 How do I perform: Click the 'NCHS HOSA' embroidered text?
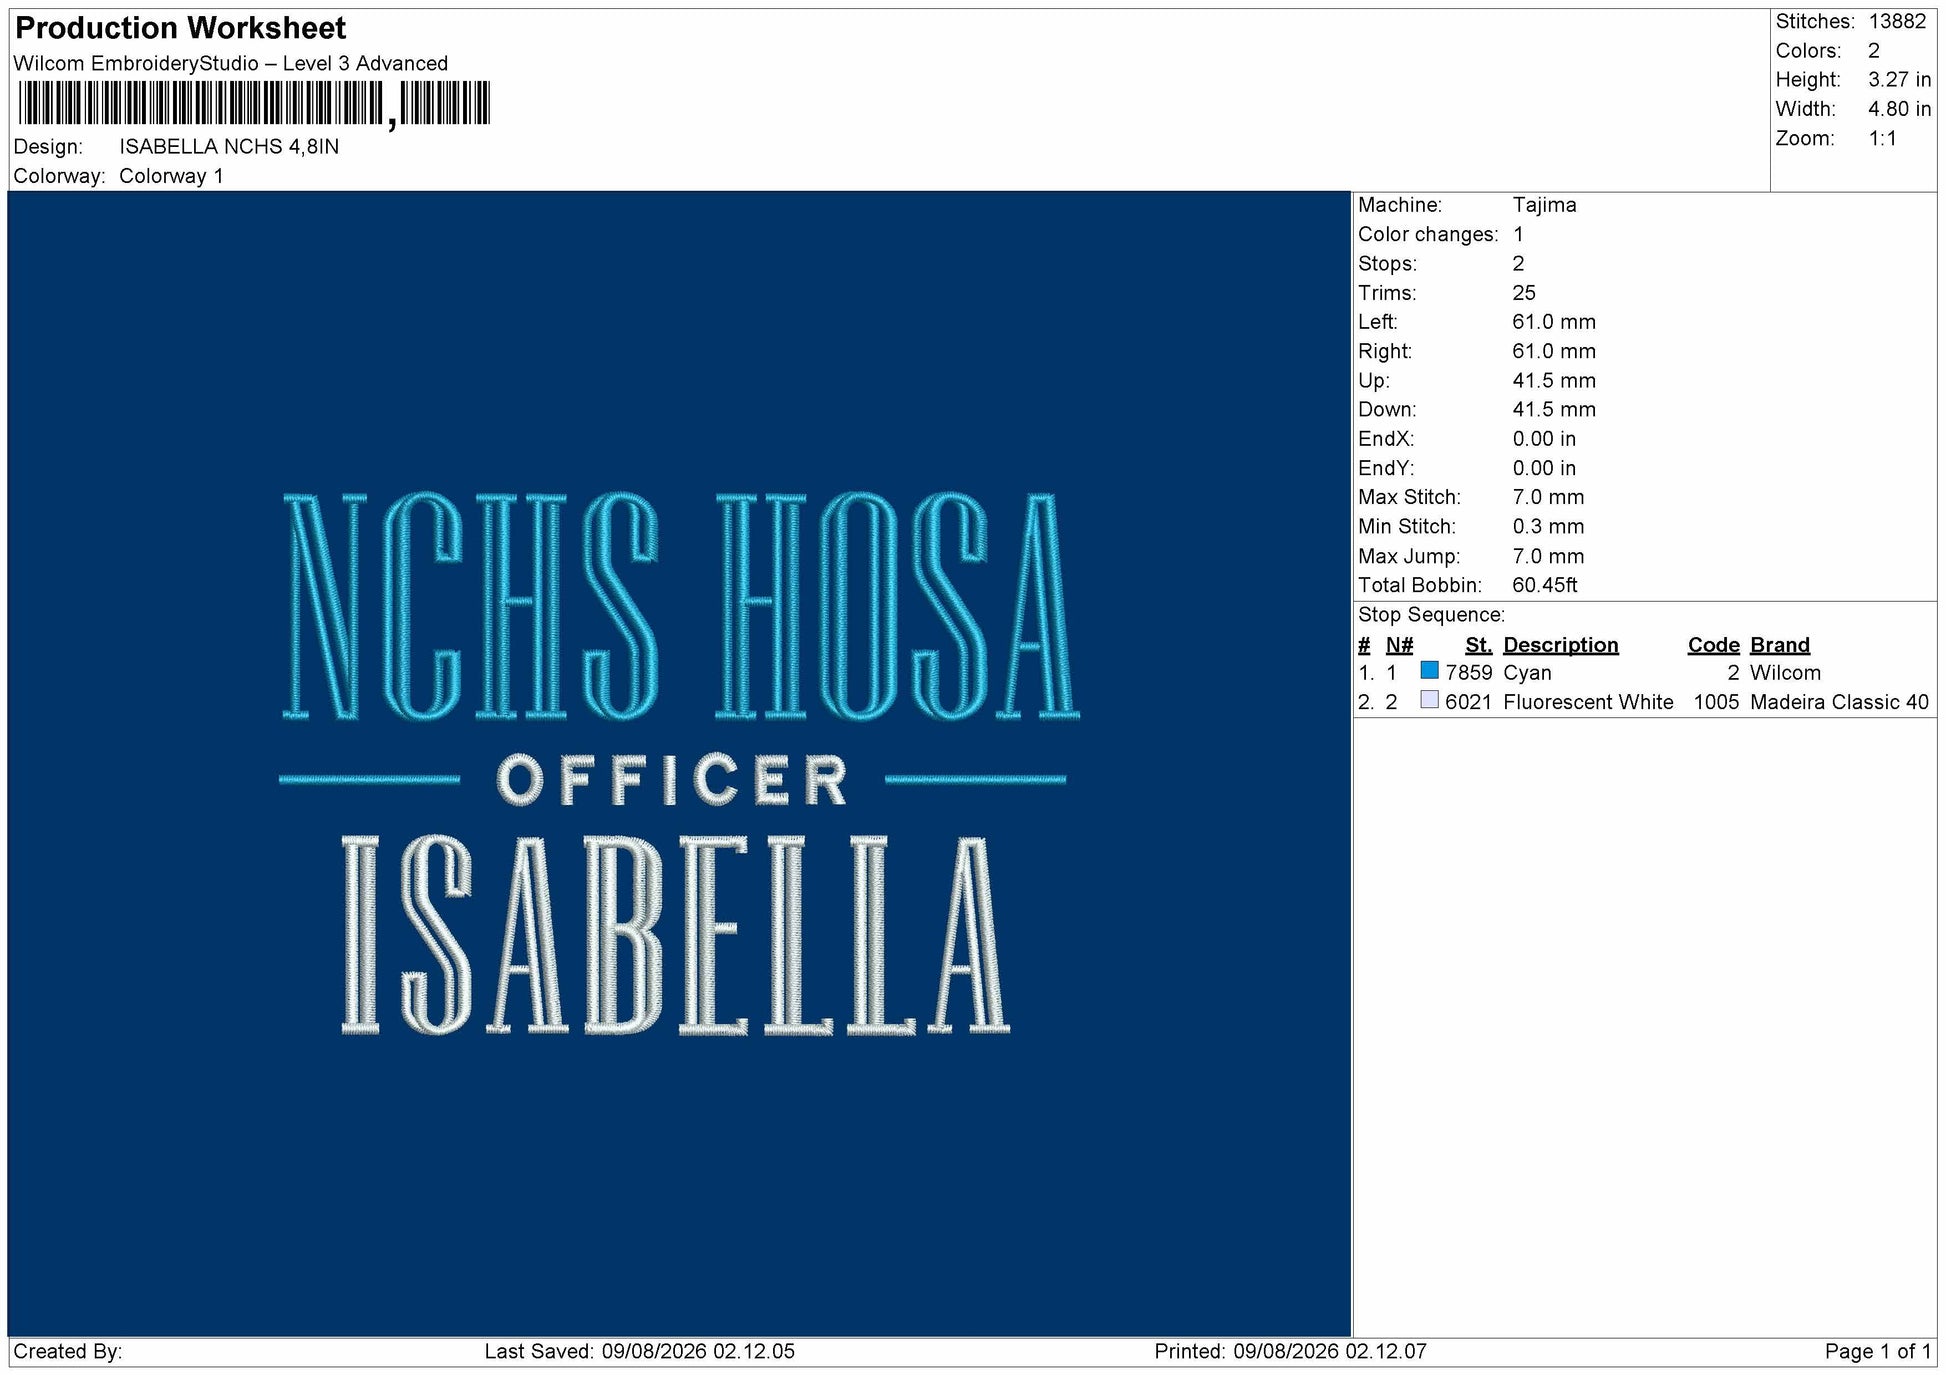point(680,606)
